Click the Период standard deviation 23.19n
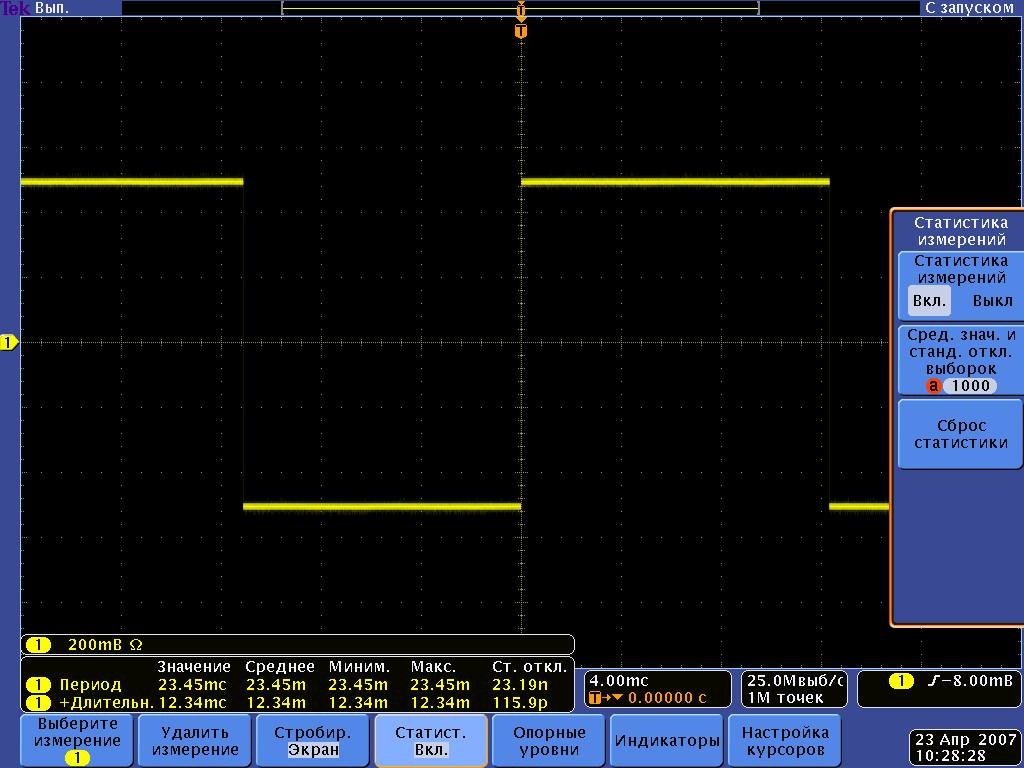Image resolution: width=1024 pixels, height=768 pixels. pos(520,685)
